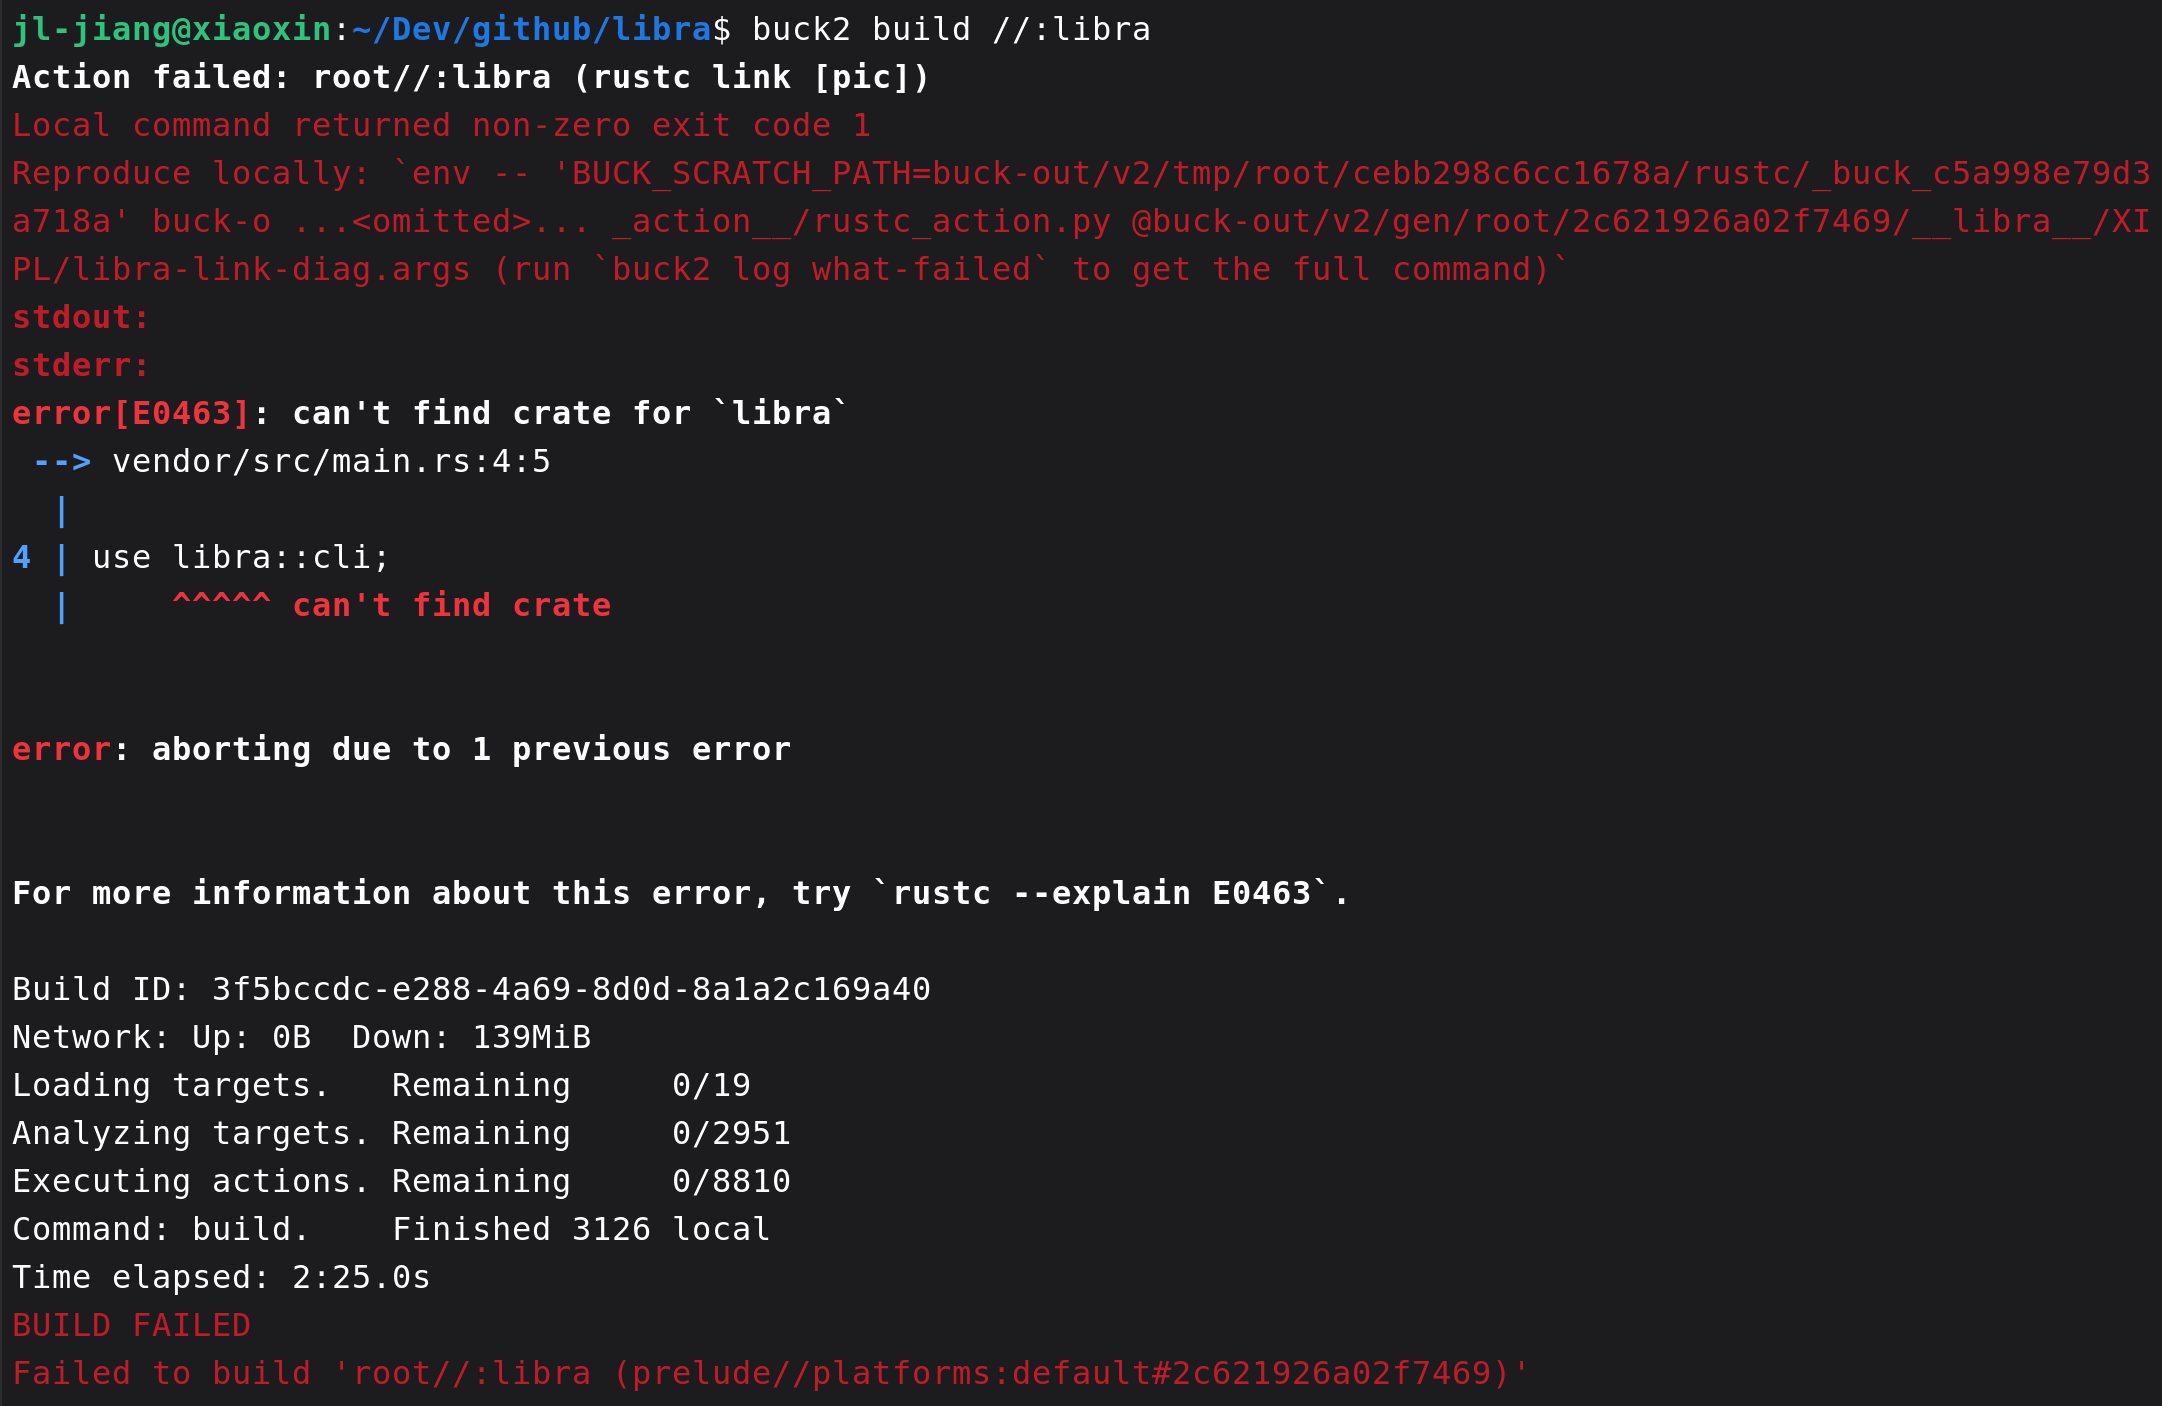
Task: Click the rustc_action.py path text
Action: (861, 222)
